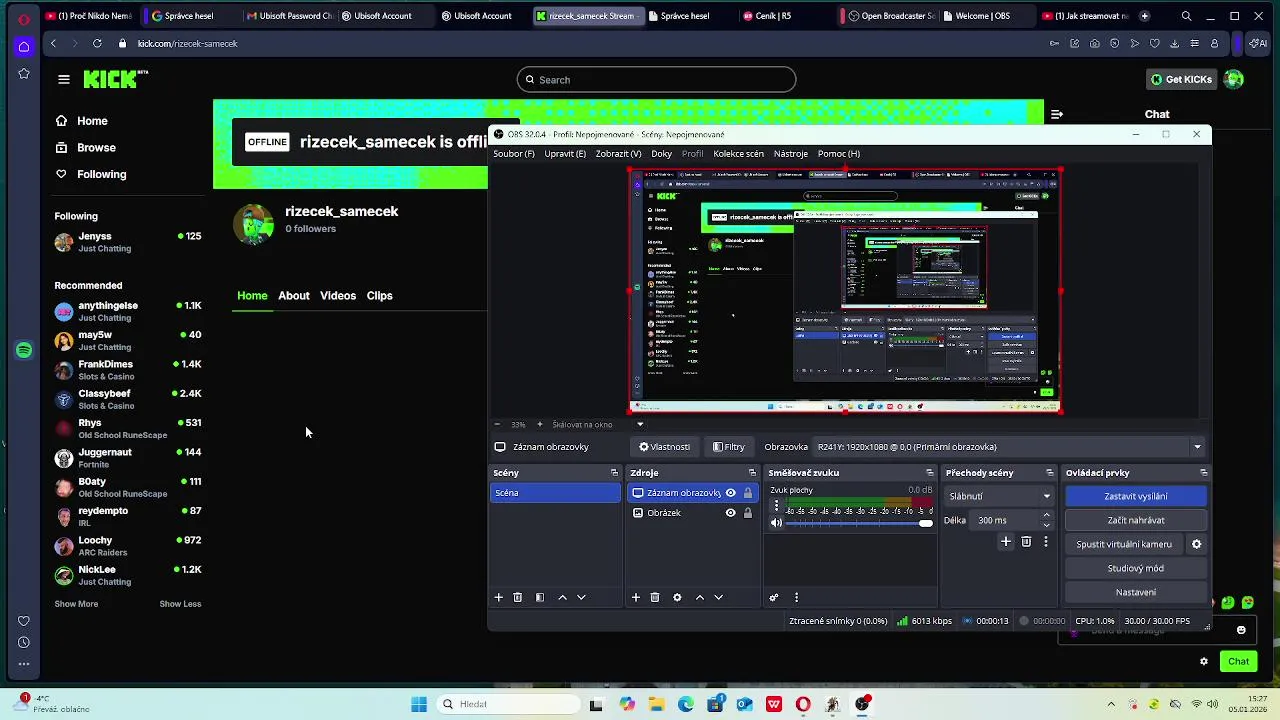Open the Slábnutí transition dropdown

[999, 496]
